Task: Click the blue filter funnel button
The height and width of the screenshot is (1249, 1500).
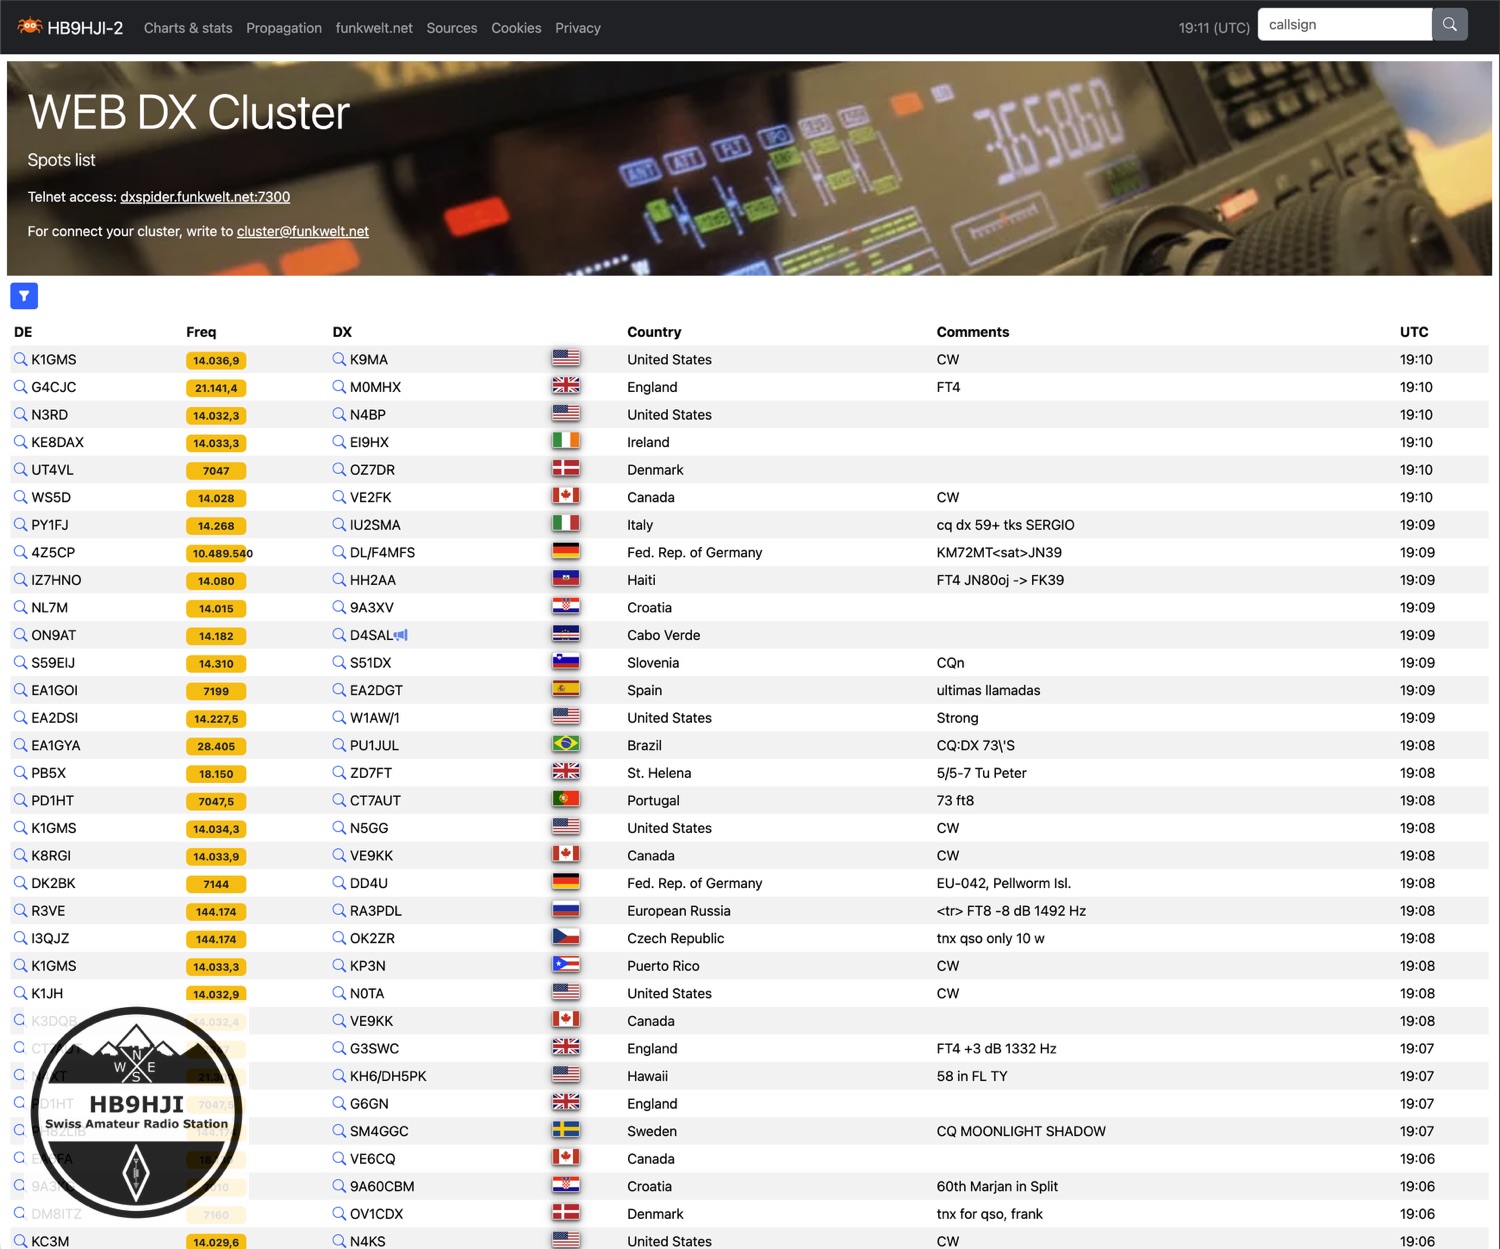Action: 24,296
